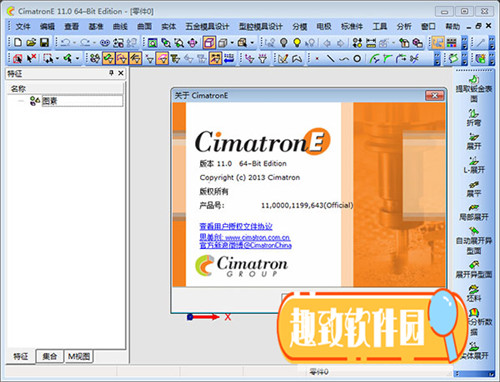Create a new file with the blank page icon
The width and height of the screenshot is (500, 382).
(x=18, y=42)
